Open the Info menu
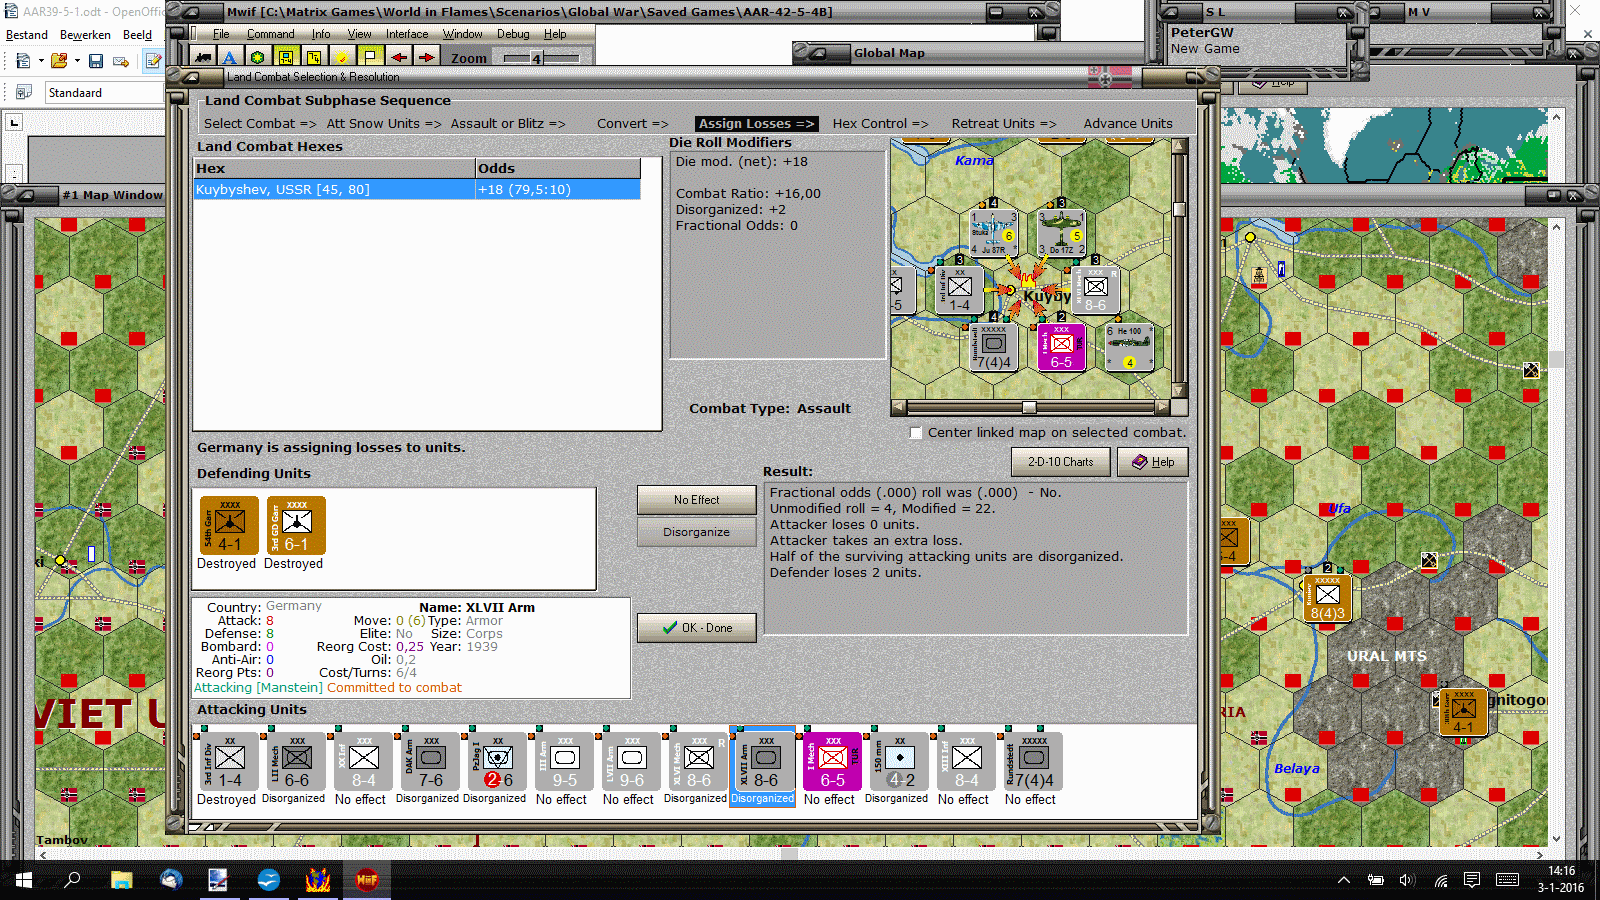The image size is (1600, 900). coord(321,34)
